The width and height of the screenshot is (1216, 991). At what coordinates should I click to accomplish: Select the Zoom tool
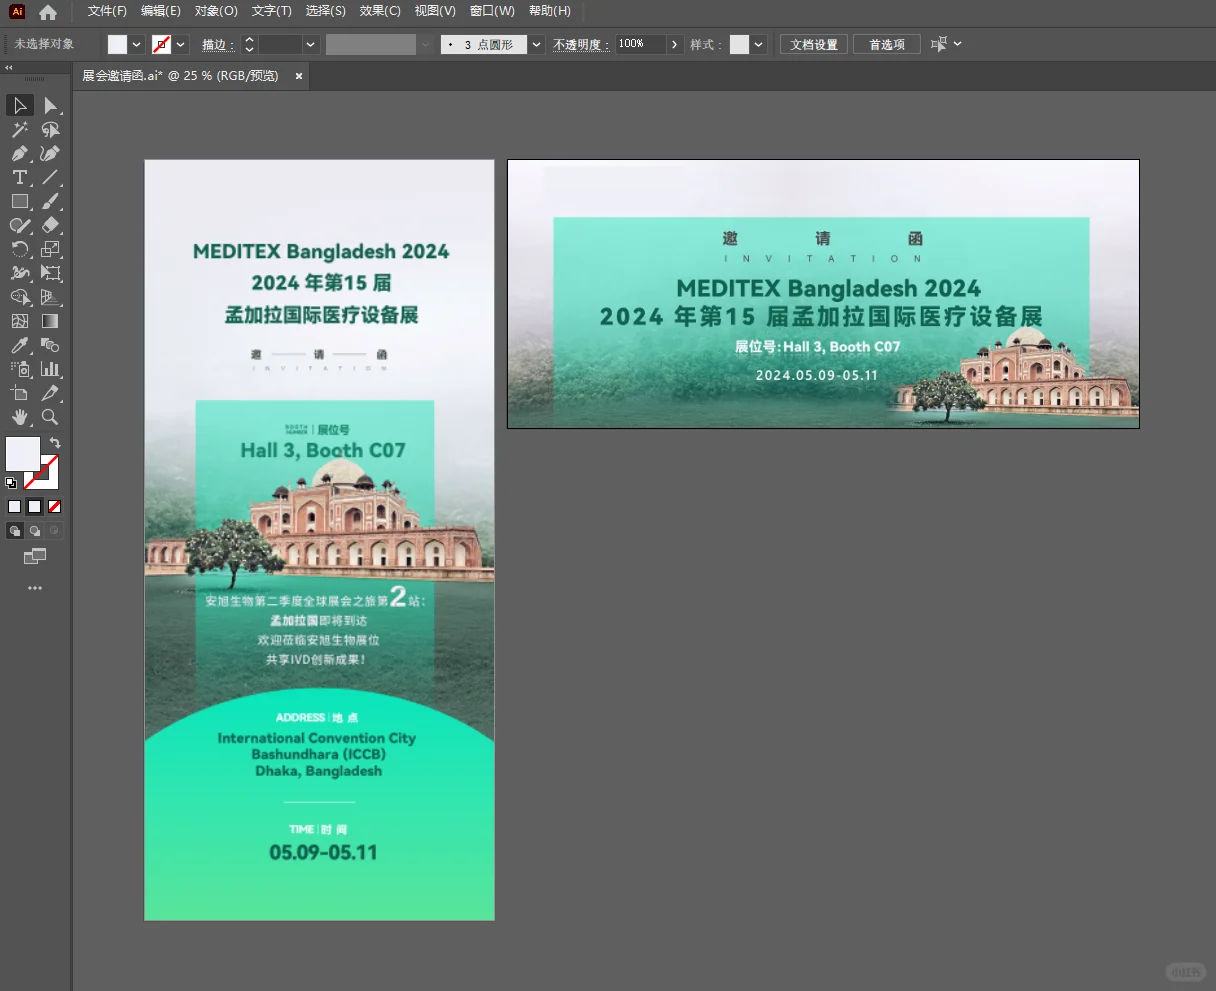click(50, 417)
